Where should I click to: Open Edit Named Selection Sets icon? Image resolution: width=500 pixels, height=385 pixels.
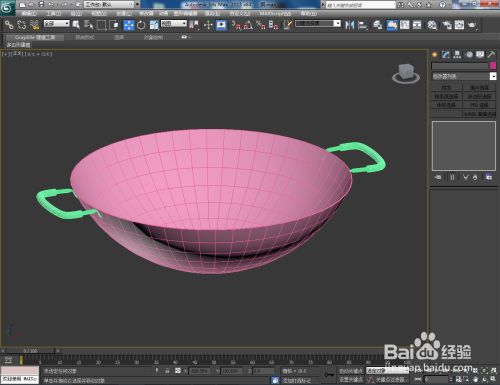click(x=288, y=25)
